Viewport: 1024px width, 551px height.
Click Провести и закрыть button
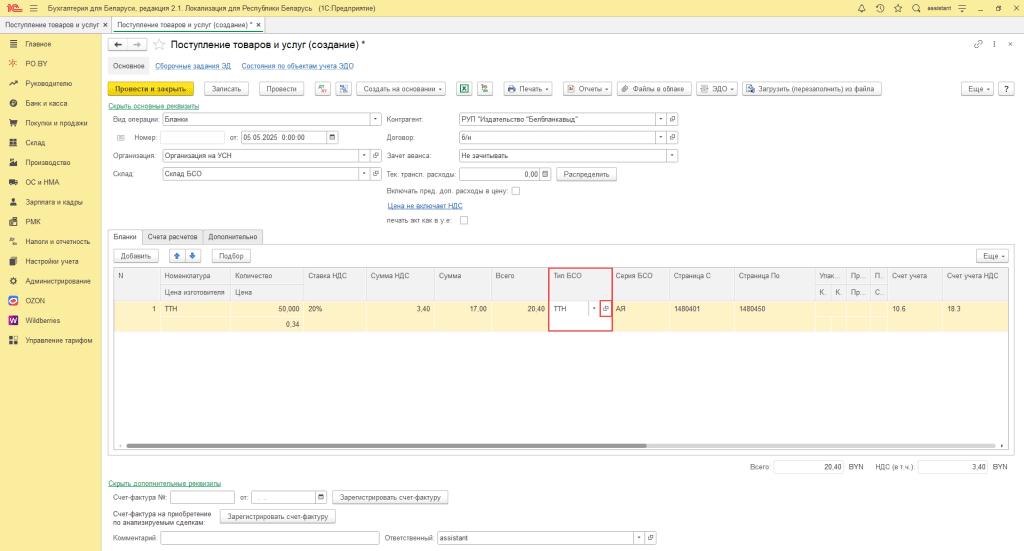pos(151,89)
